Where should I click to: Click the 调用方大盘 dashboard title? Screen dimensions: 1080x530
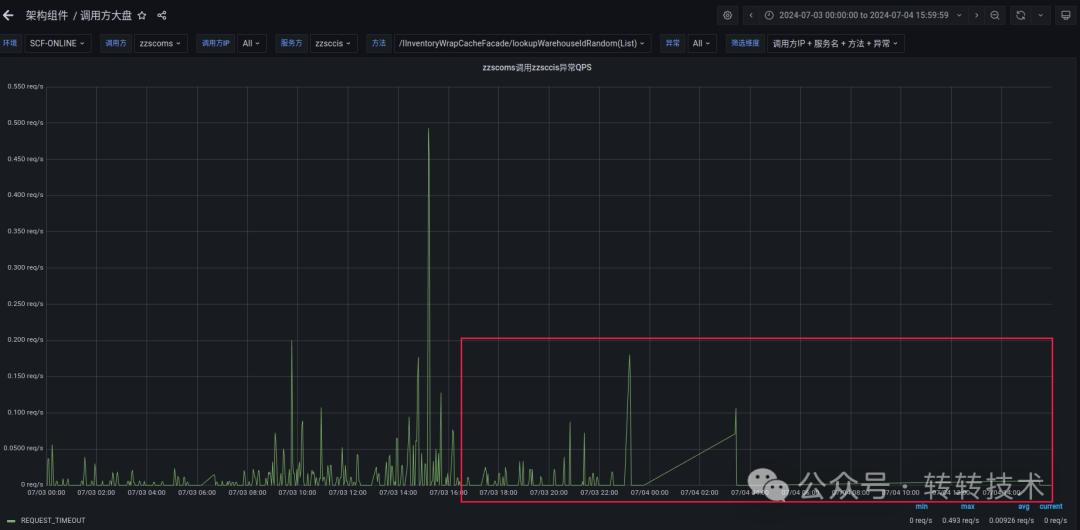tap(106, 15)
